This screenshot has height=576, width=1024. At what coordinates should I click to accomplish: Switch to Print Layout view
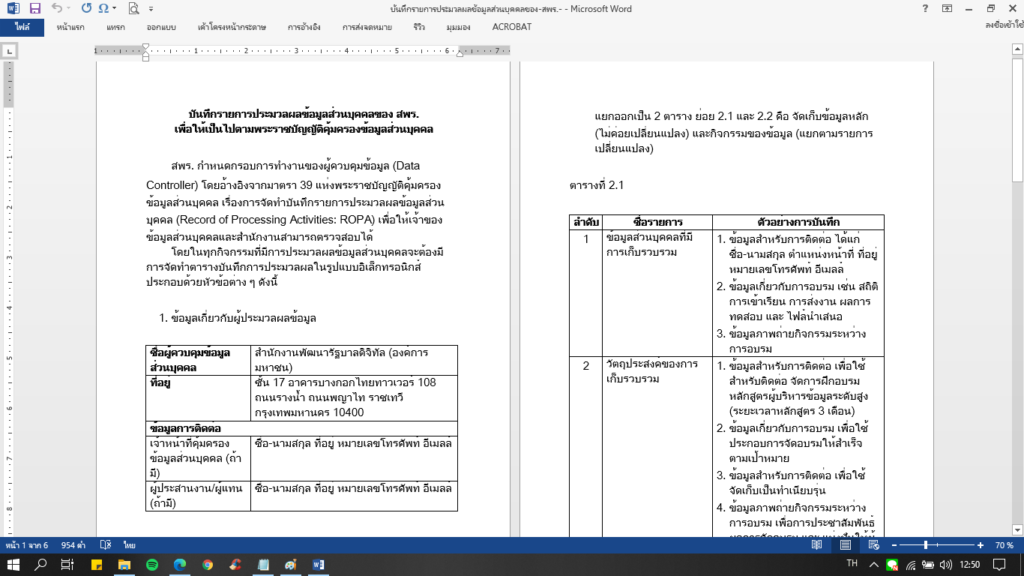(x=845, y=545)
